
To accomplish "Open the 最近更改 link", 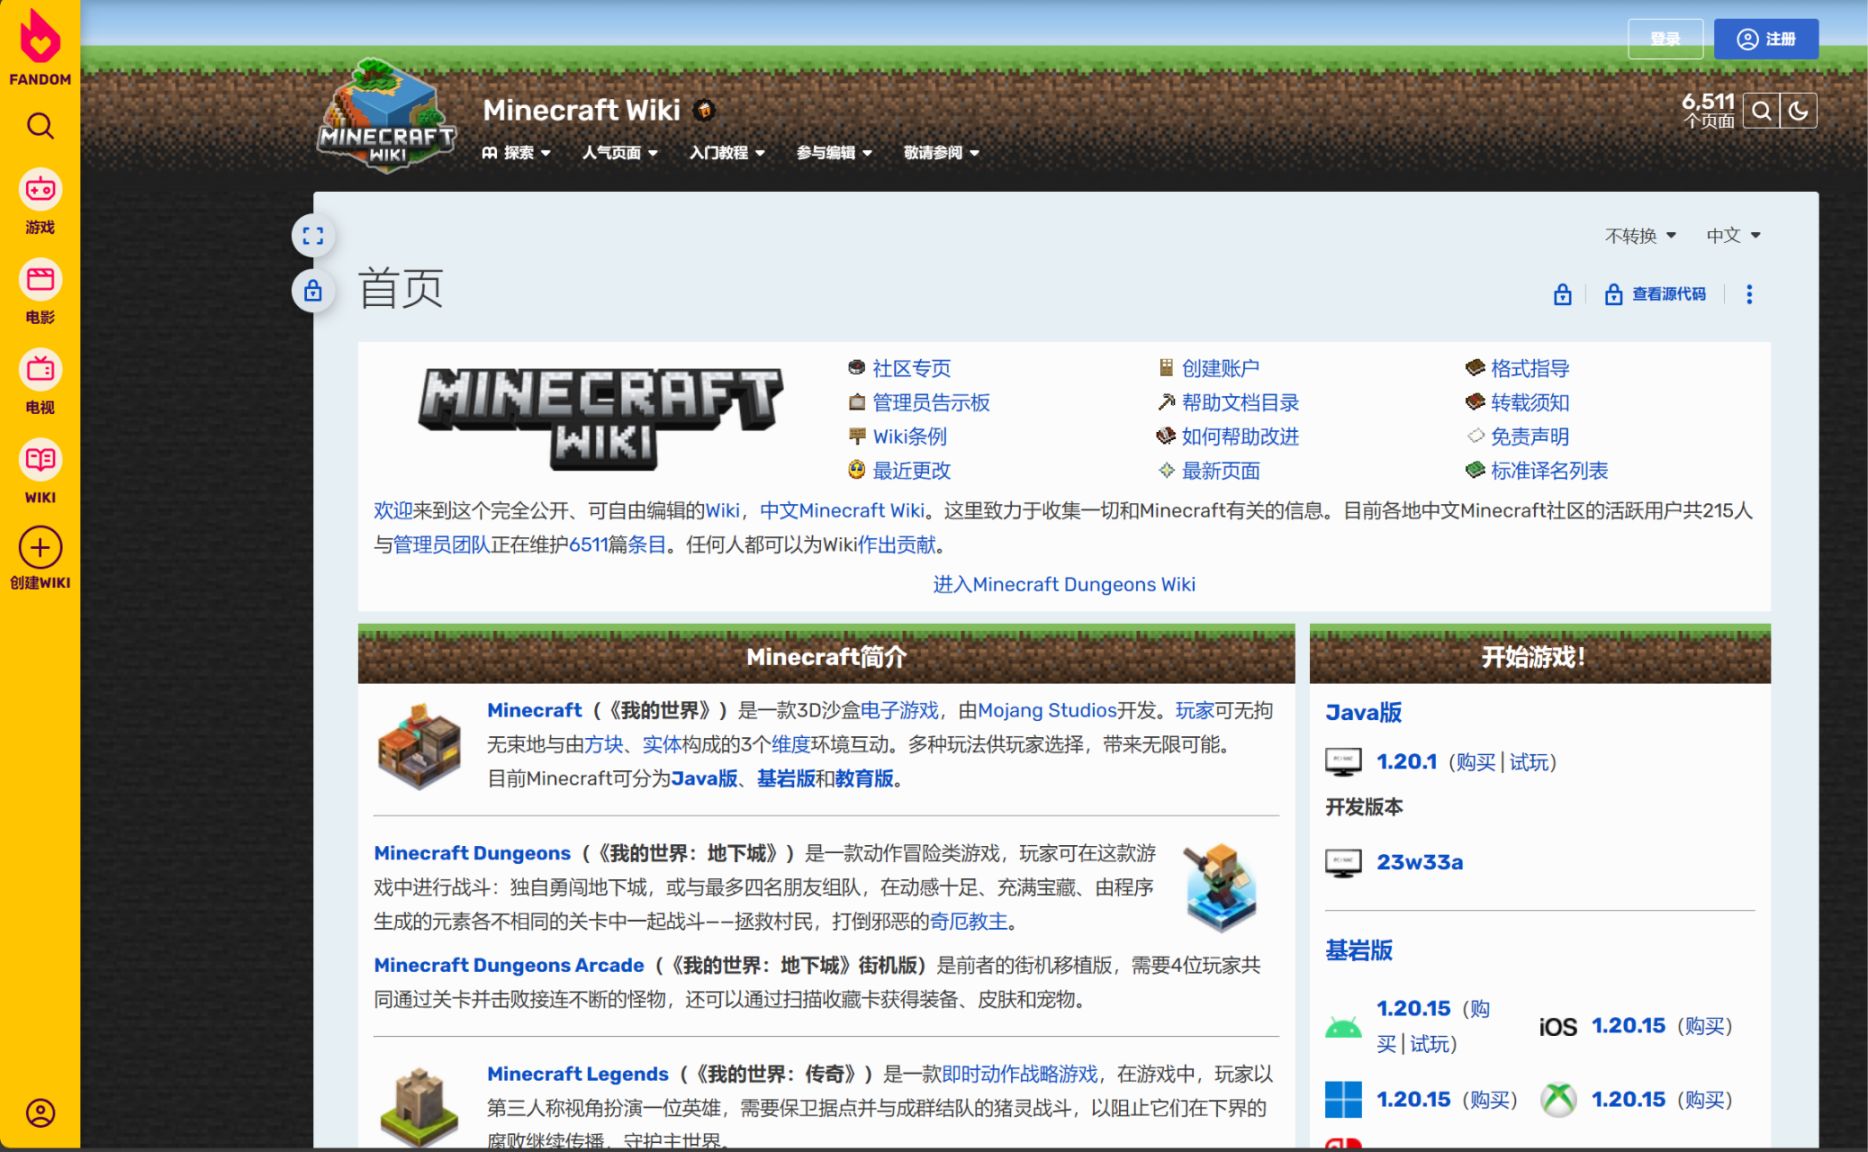I will [x=911, y=470].
